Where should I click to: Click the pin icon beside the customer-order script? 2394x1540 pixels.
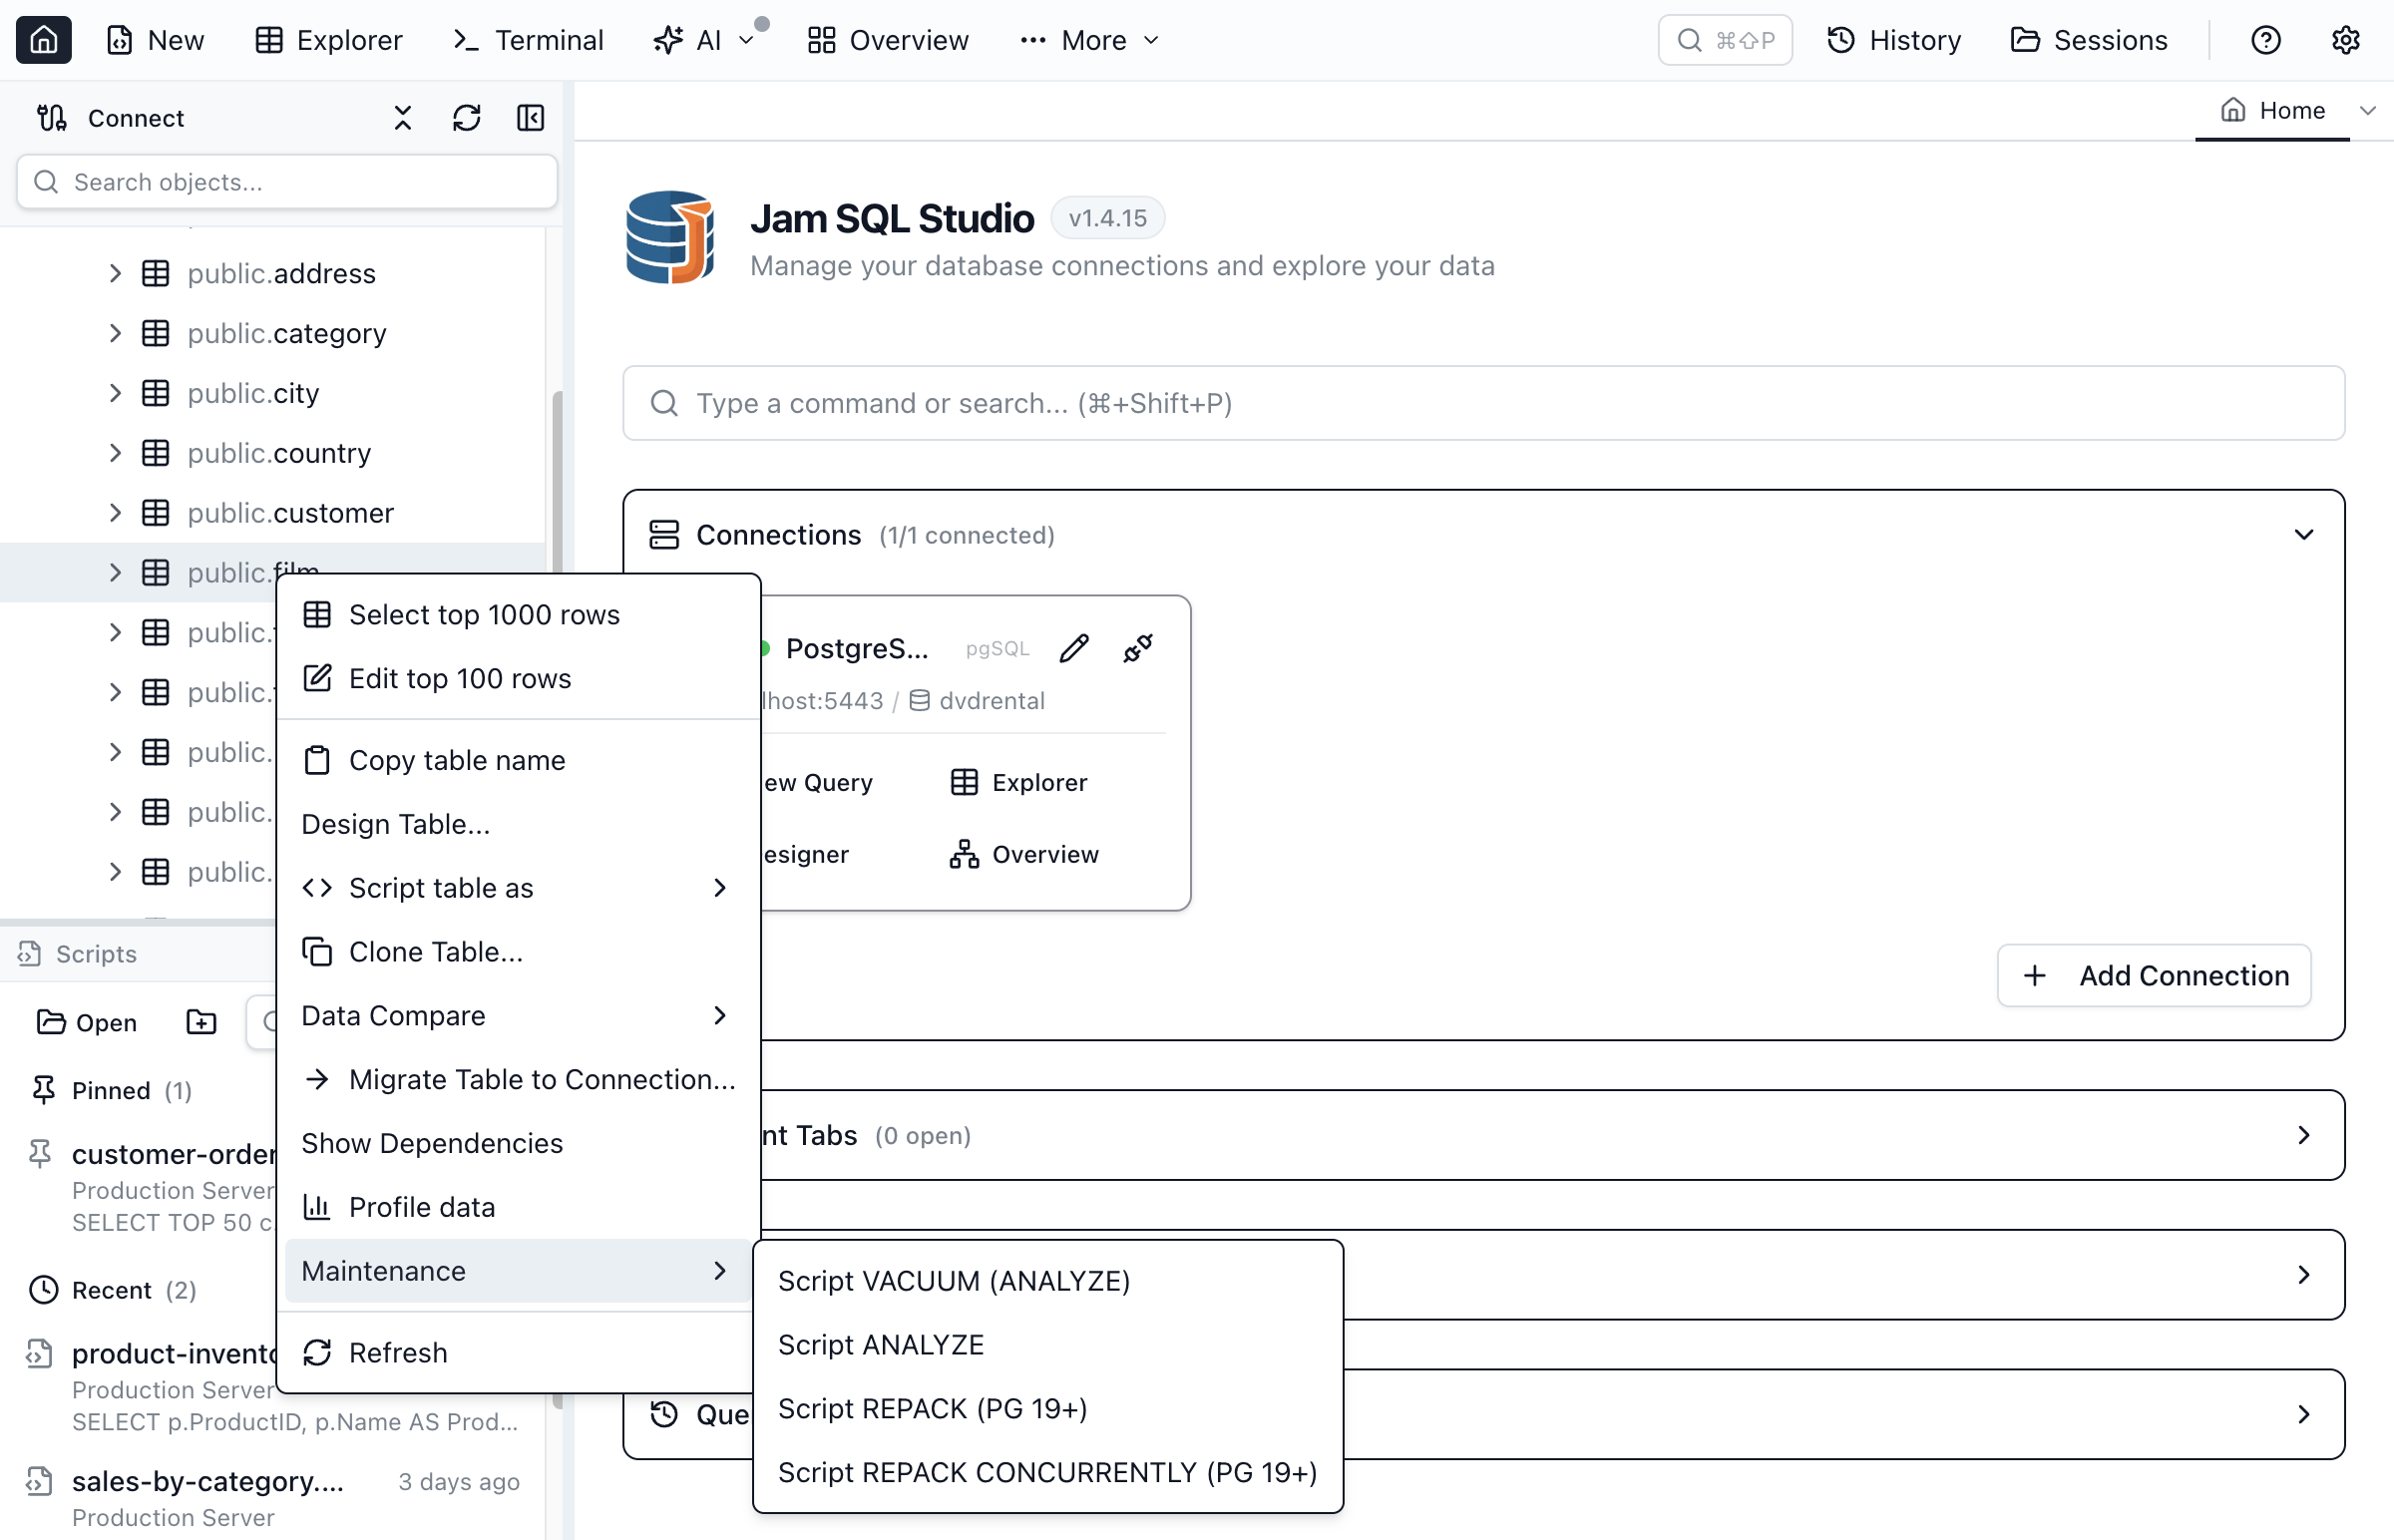click(40, 1155)
